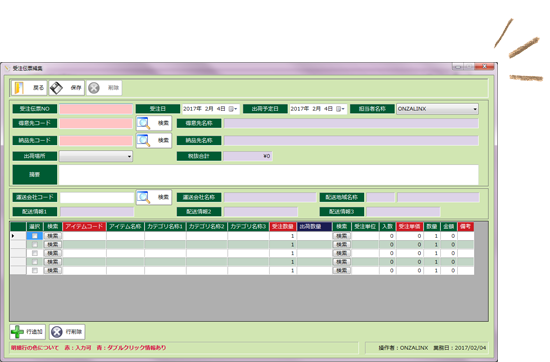550x362 pixels.
Task: Open customer code search magnifier
Action: [144, 123]
